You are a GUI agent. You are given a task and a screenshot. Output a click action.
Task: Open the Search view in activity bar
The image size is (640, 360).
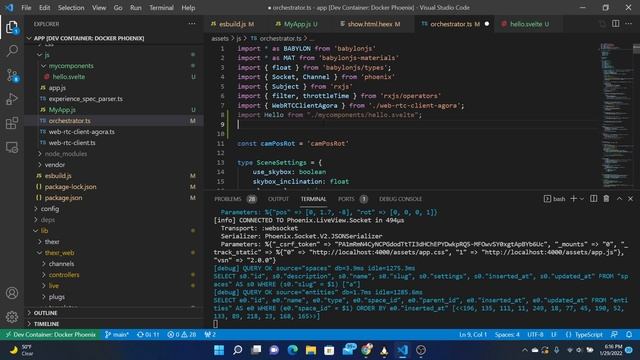12,51
